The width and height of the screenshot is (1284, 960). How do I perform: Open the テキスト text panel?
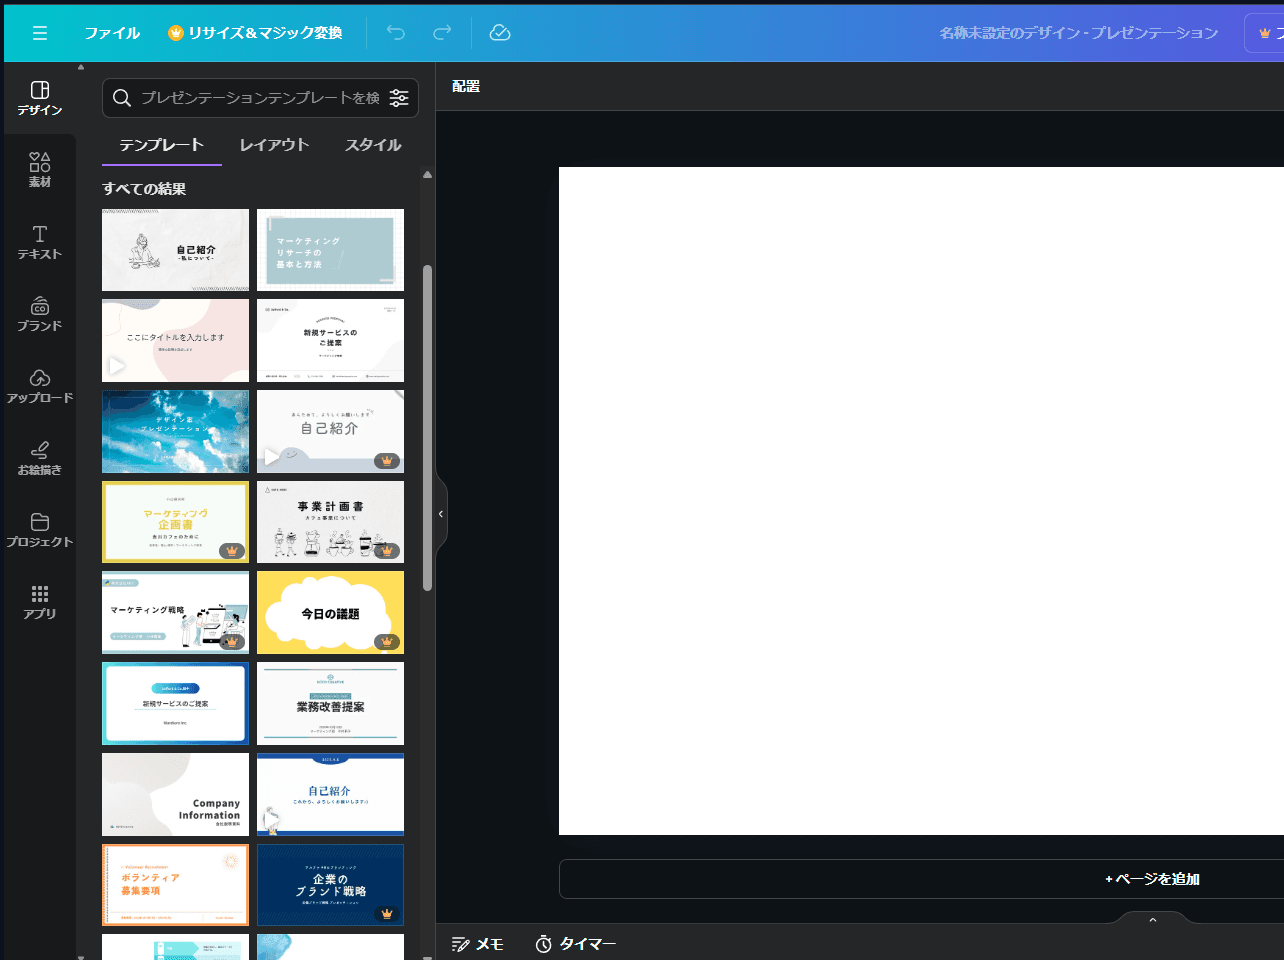point(40,242)
